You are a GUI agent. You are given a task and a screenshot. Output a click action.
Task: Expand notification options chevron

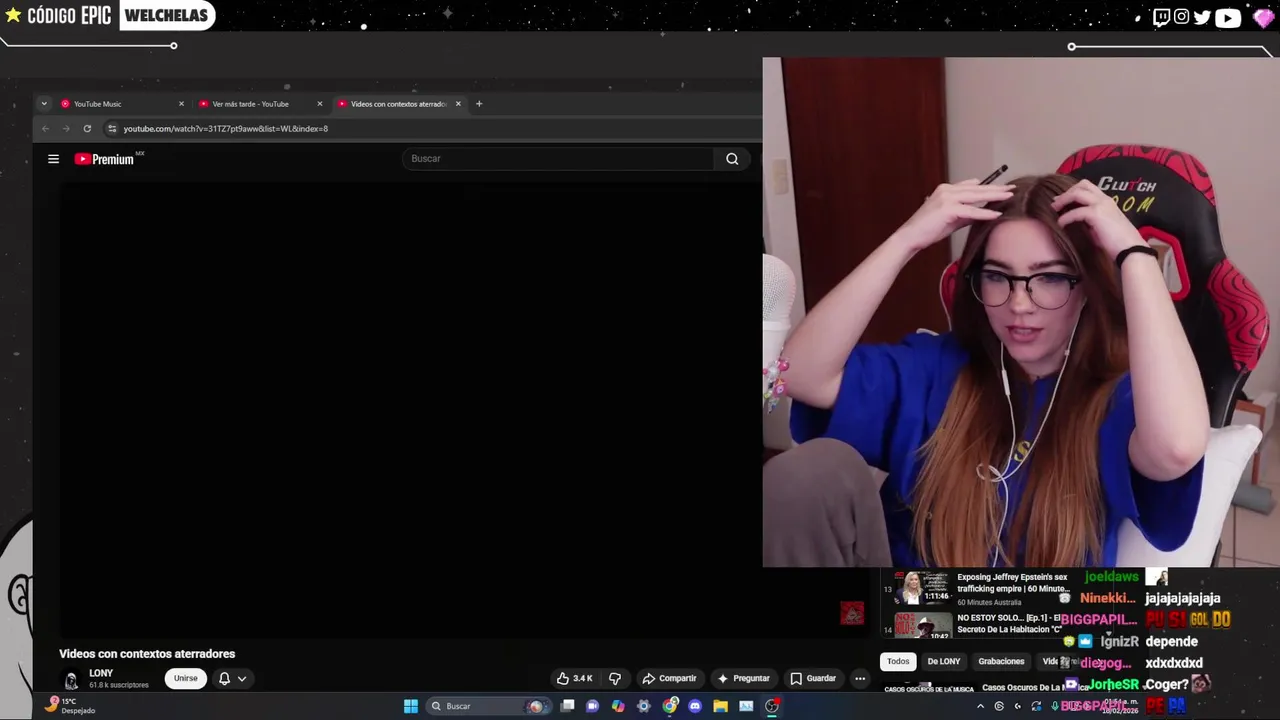pos(242,678)
